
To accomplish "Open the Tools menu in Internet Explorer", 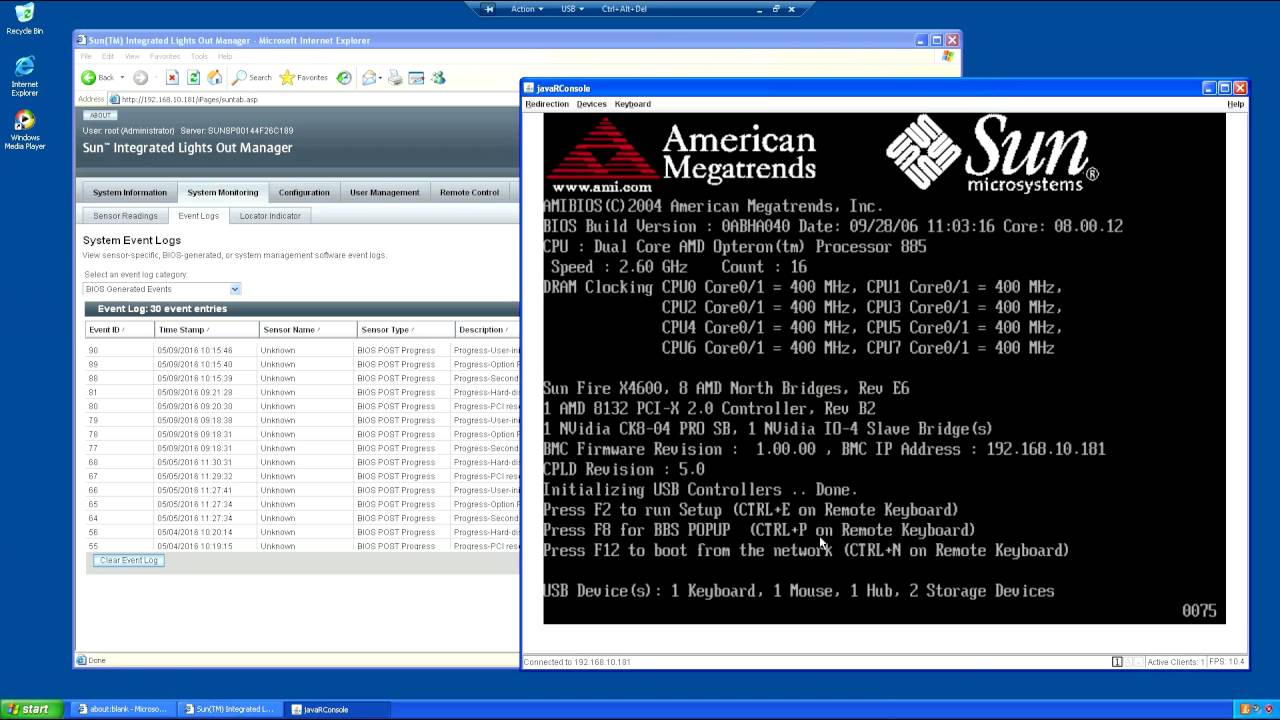I will pos(199,56).
